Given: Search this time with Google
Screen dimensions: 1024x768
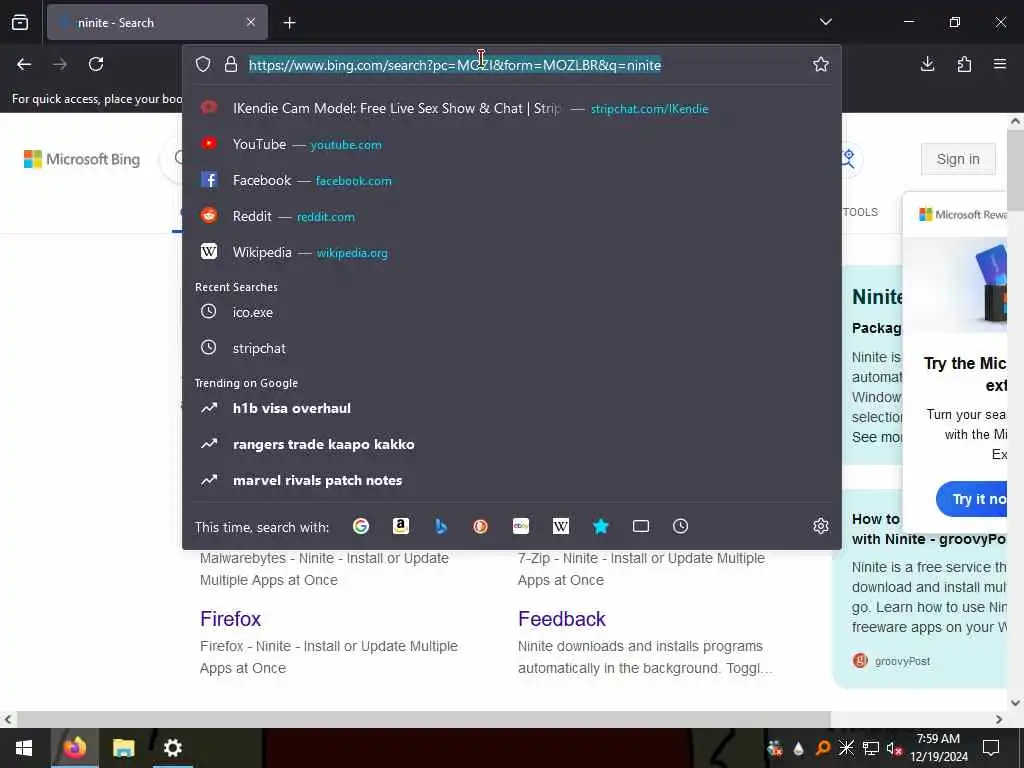Looking at the screenshot, I should pos(360,526).
